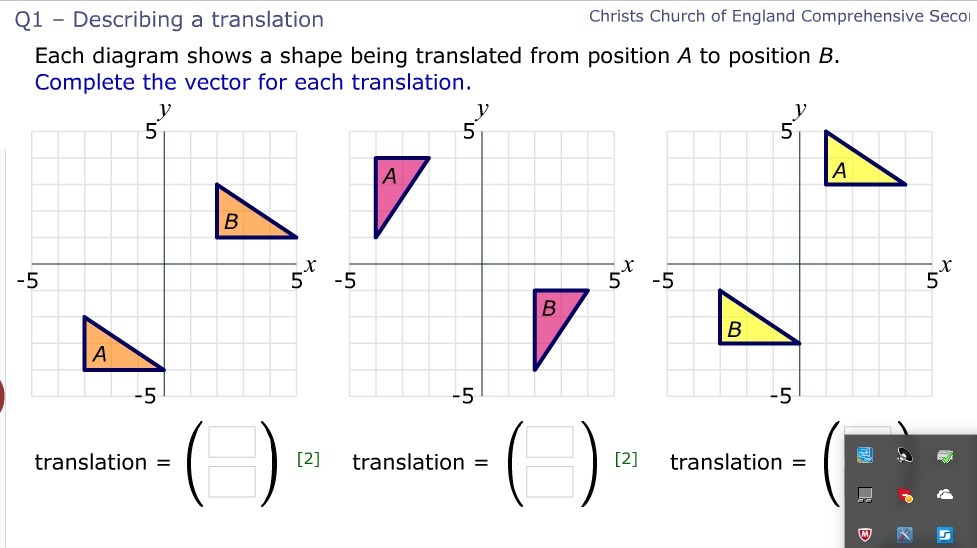
Task: Open the Intel graphics tray icon
Action: (865, 455)
